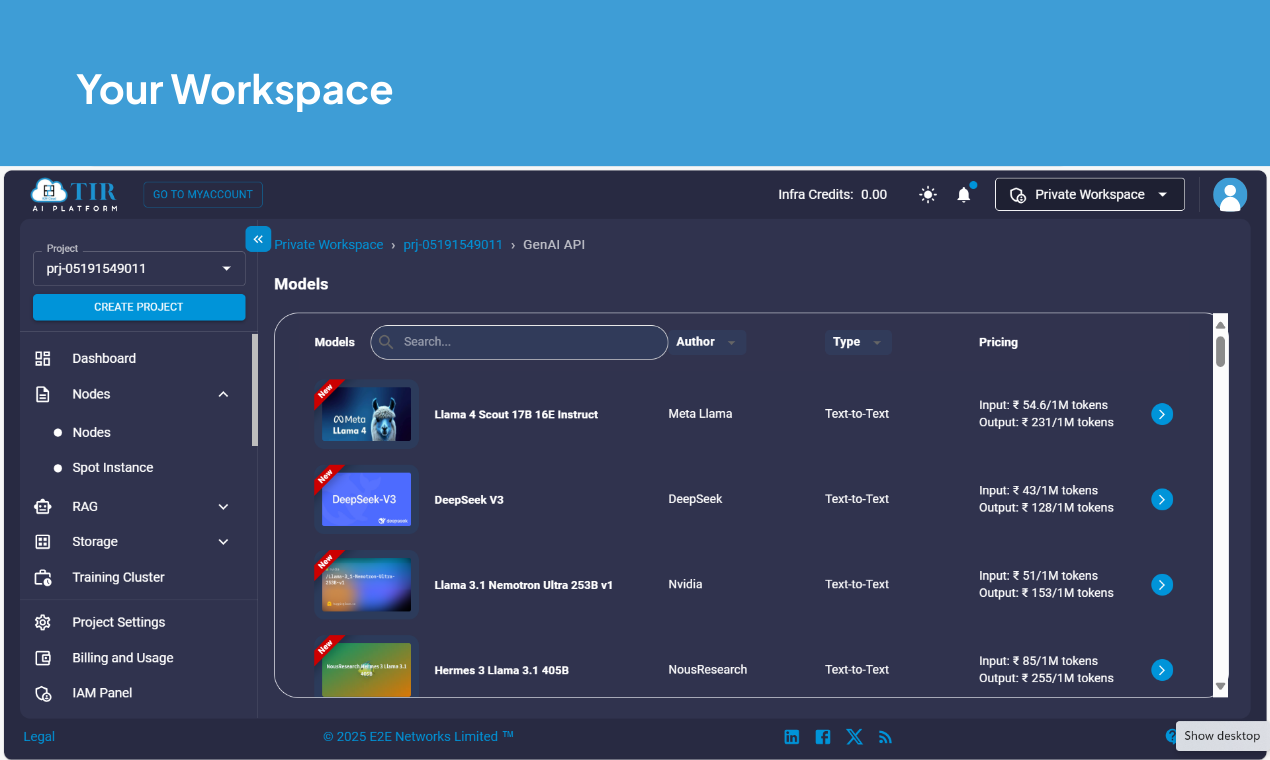Open the Facebook footer icon
This screenshot has width=1270, height=760.
[823, 737]
